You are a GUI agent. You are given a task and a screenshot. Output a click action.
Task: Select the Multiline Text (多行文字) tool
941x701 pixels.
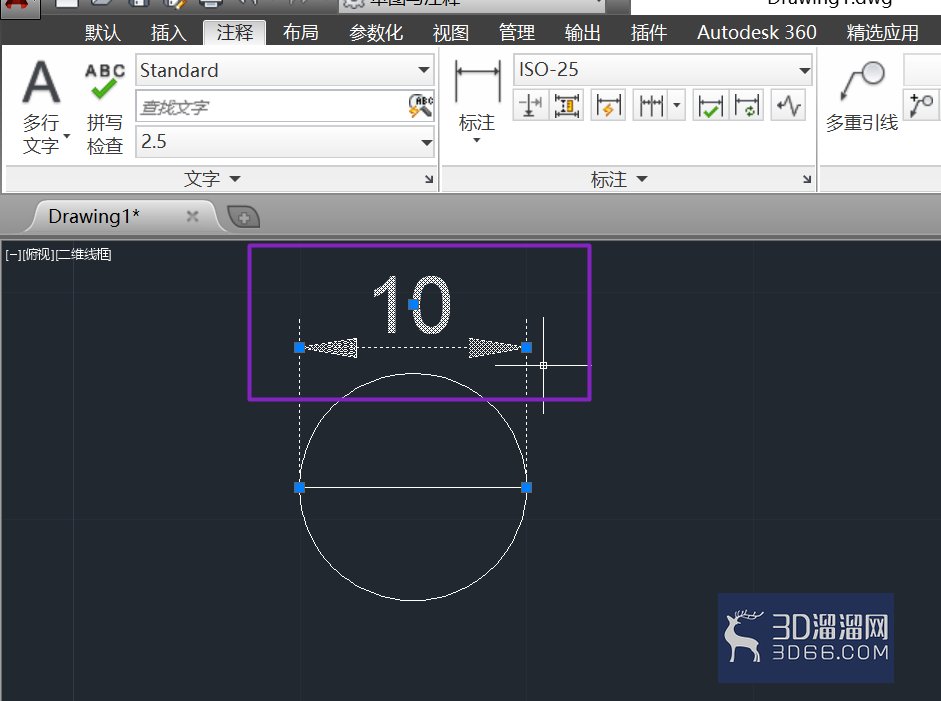click(x=41, y=106)
